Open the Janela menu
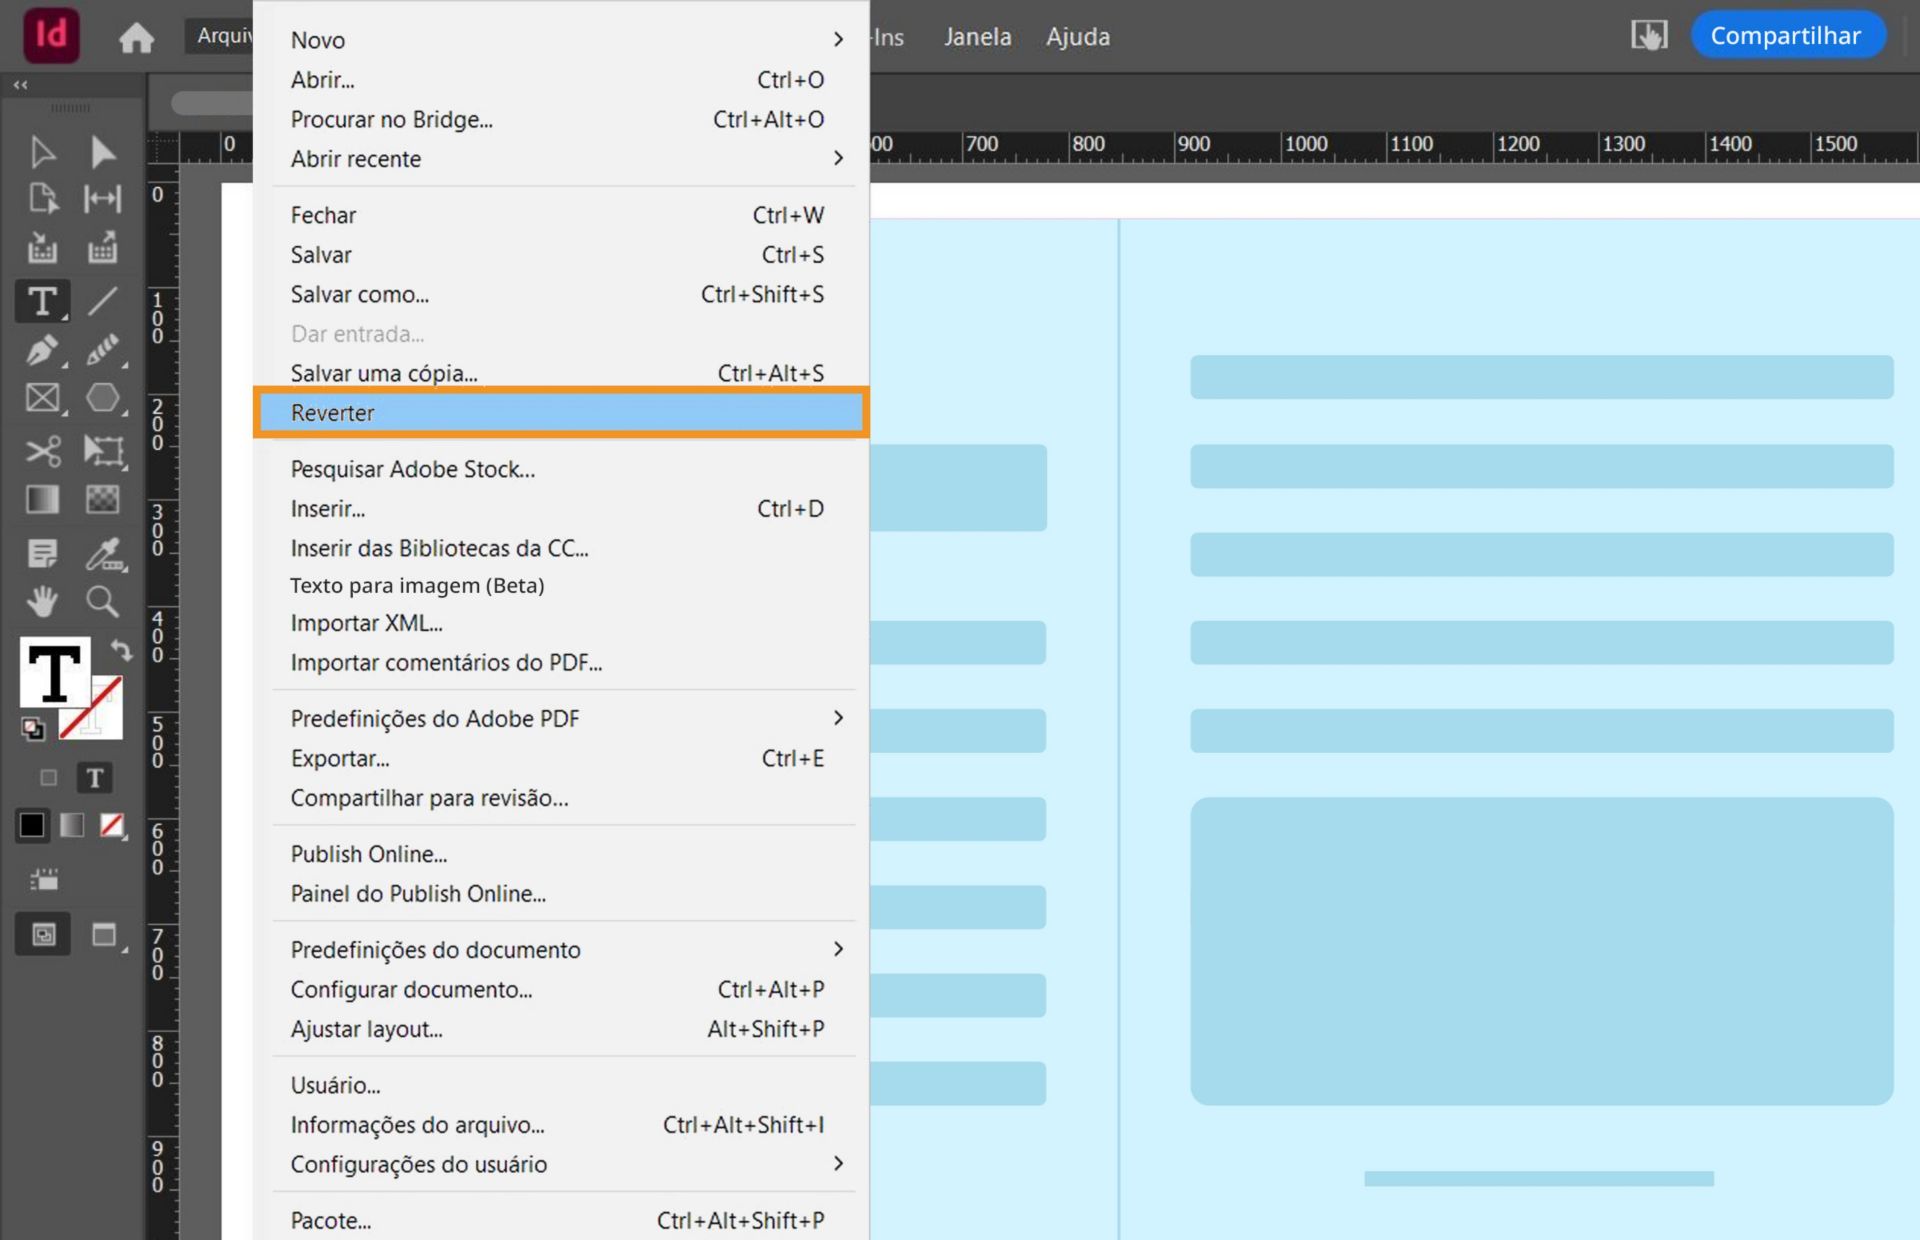 click(977, 36)
